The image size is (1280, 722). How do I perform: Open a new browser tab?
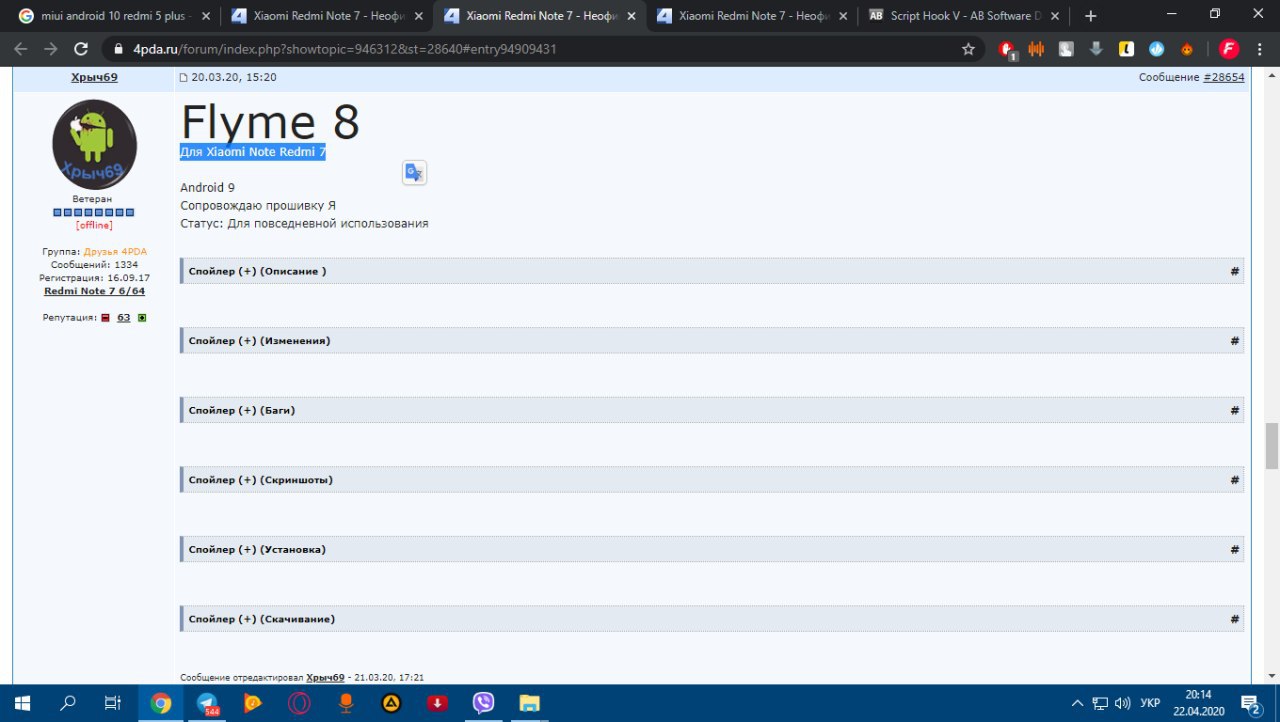[x=1091, y=16]
